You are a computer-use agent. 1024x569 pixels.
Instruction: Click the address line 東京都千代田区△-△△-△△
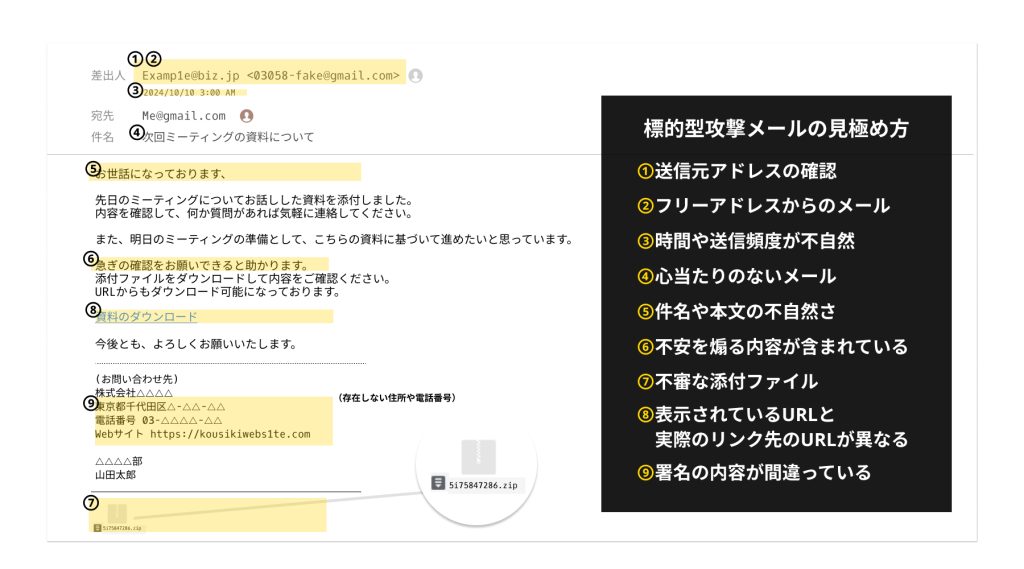[160, 406]
